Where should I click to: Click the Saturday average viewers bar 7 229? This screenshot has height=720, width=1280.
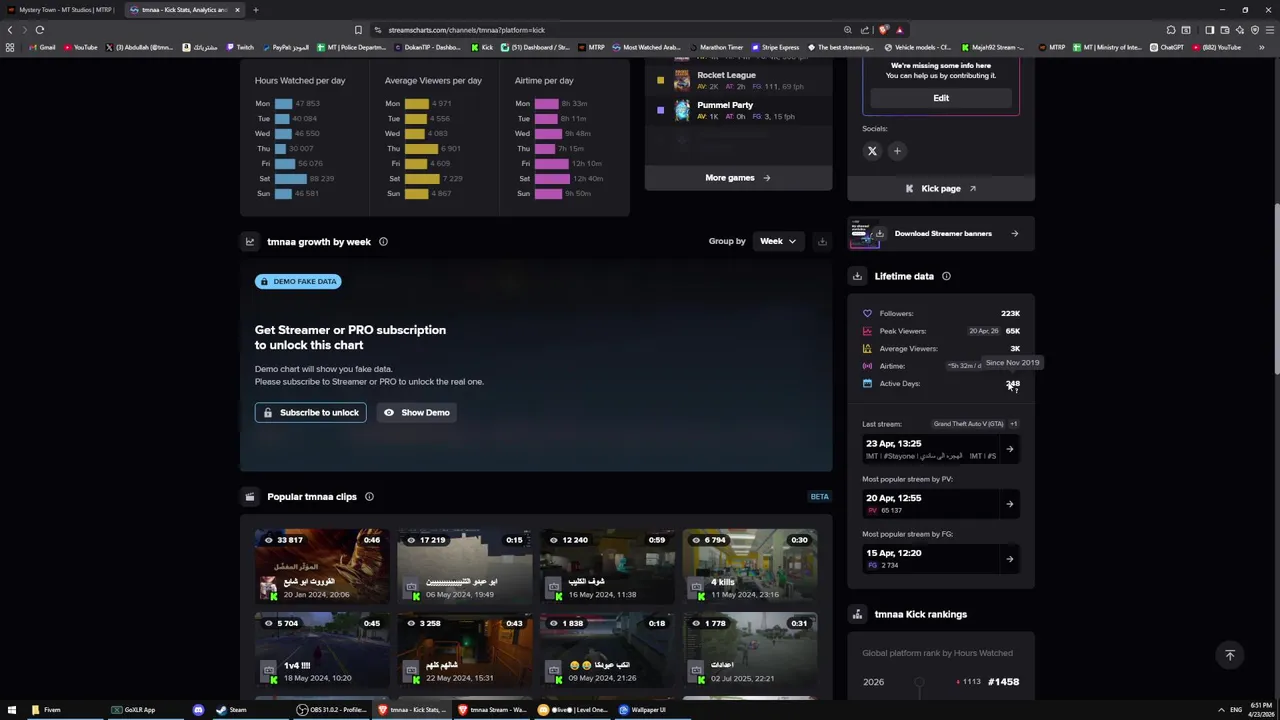[x=422, y=178]
